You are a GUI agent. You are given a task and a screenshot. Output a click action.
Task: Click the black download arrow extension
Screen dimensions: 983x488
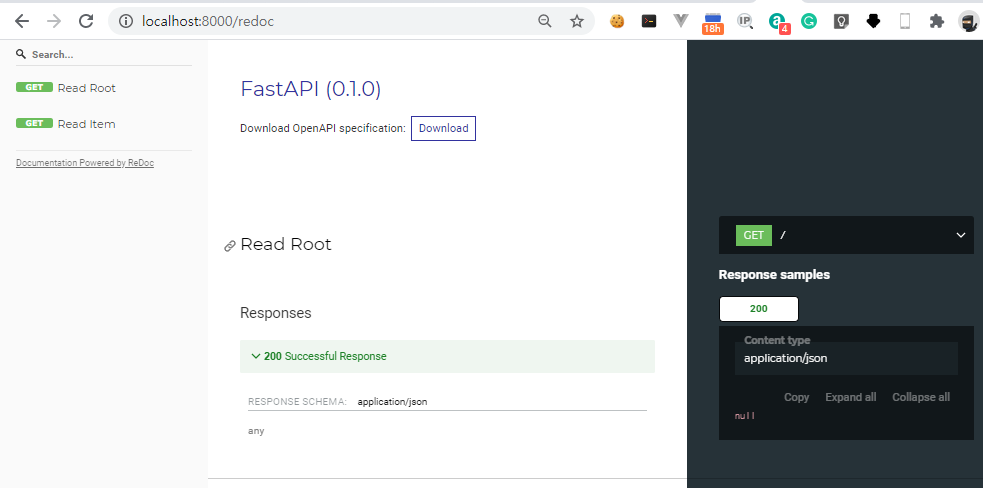pos(873,21)
